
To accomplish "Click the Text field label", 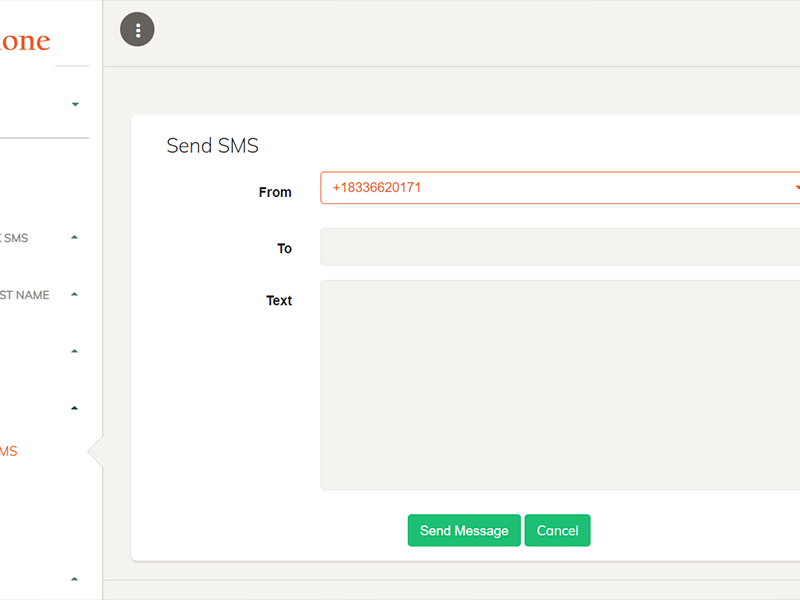I will pyautogui.click(x=279, y=300).
